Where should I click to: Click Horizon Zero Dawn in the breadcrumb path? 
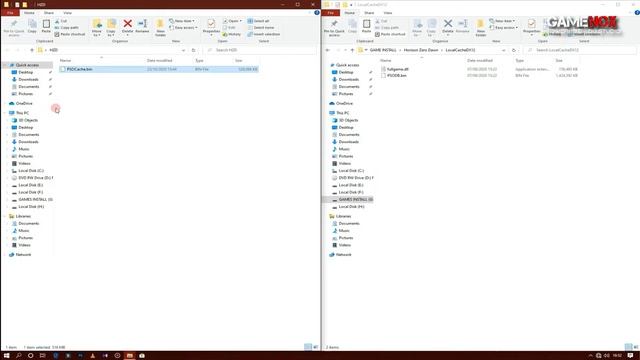[x=421, y=50]
